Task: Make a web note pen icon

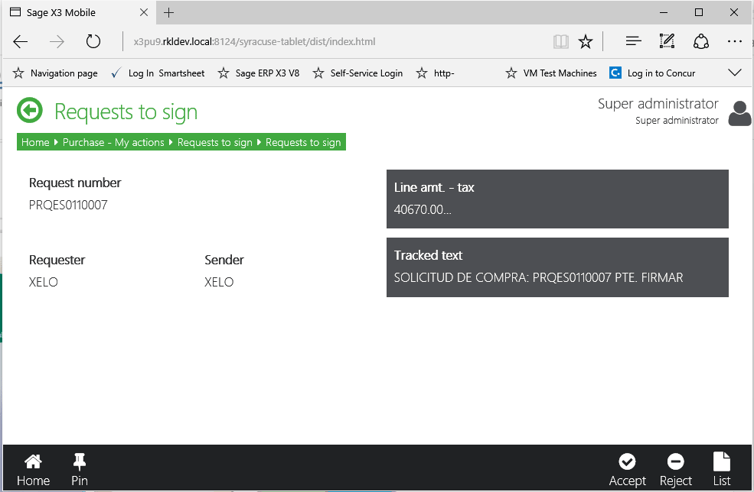Action: (666, 41)
